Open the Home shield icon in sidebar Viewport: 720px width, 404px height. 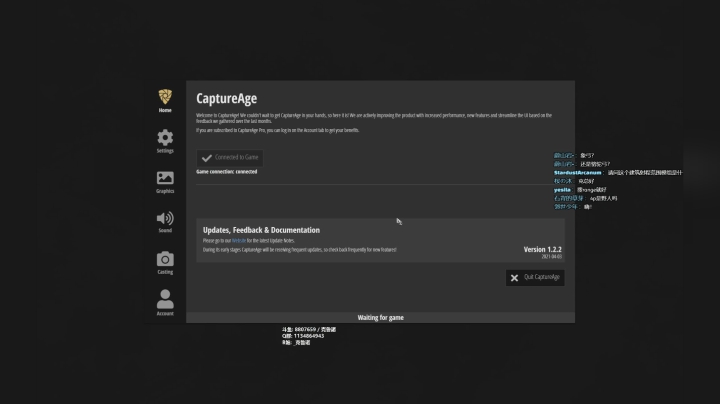165,97
